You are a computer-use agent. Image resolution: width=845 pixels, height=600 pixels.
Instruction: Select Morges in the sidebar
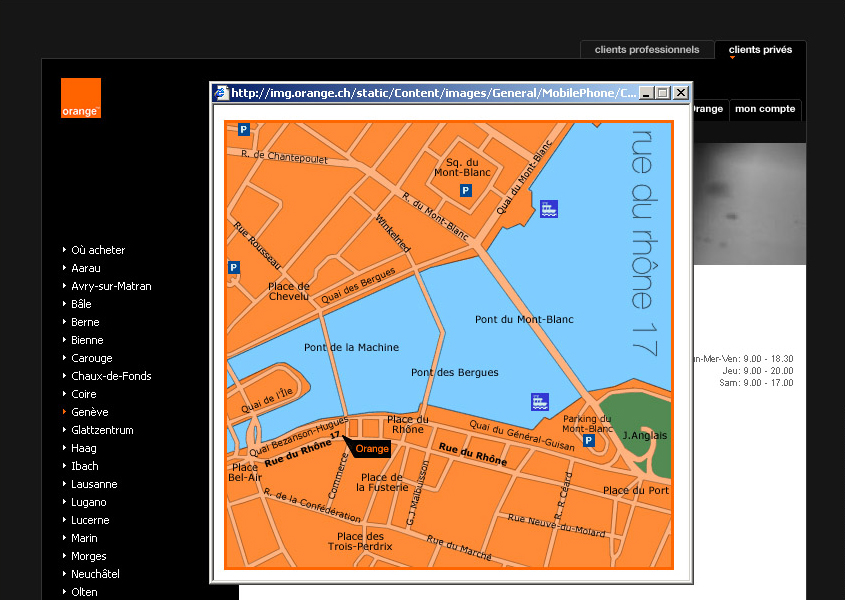(x=88, y=556)
